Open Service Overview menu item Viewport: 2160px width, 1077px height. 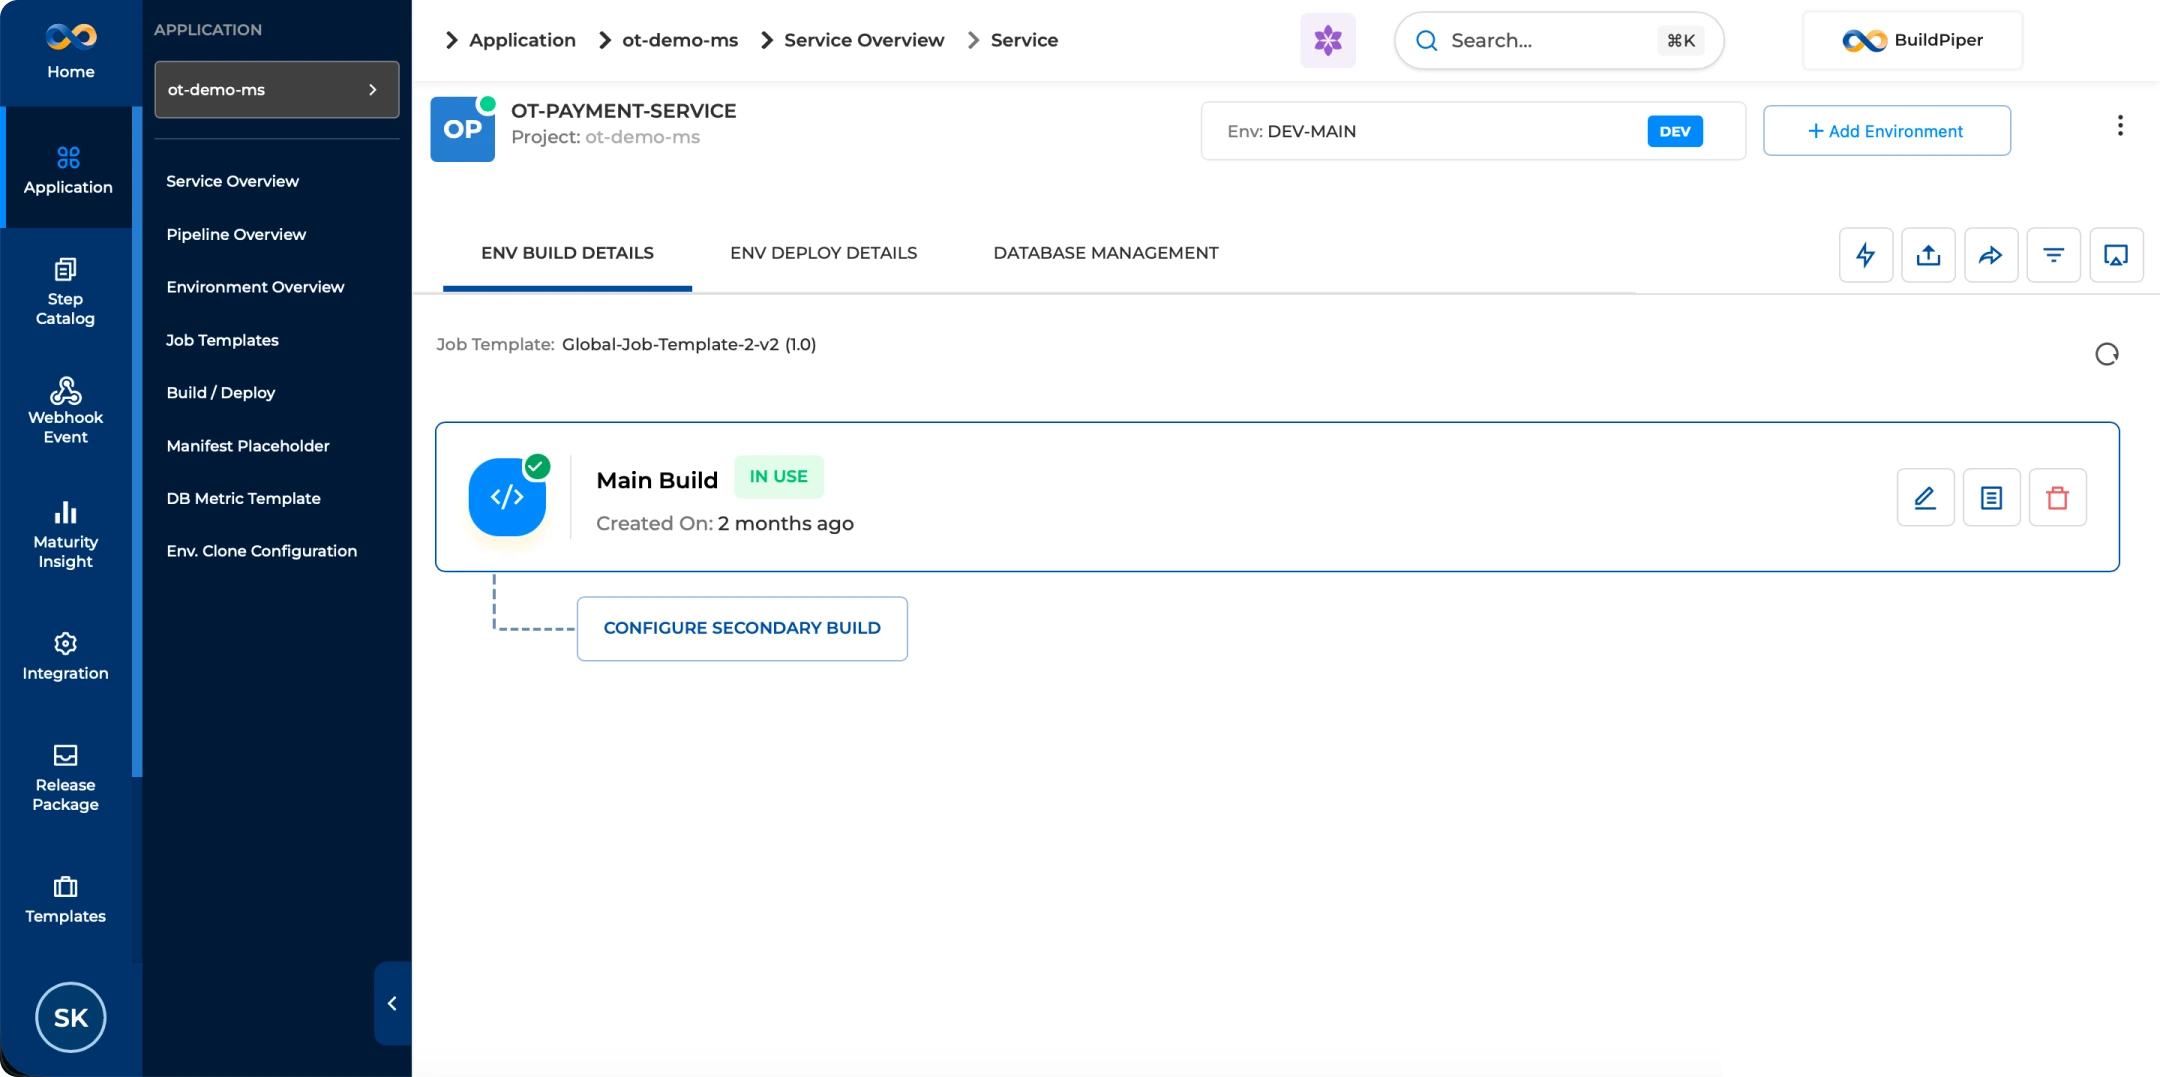pos(232,181)
